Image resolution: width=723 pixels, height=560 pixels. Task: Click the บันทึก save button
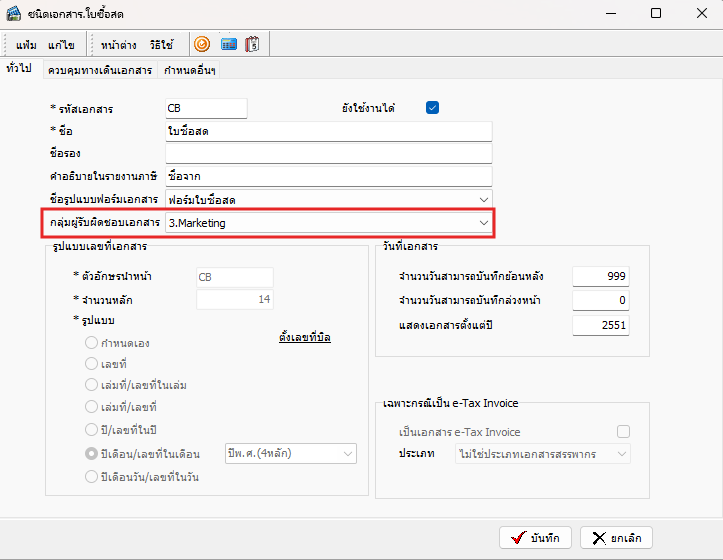click(536, 537)
